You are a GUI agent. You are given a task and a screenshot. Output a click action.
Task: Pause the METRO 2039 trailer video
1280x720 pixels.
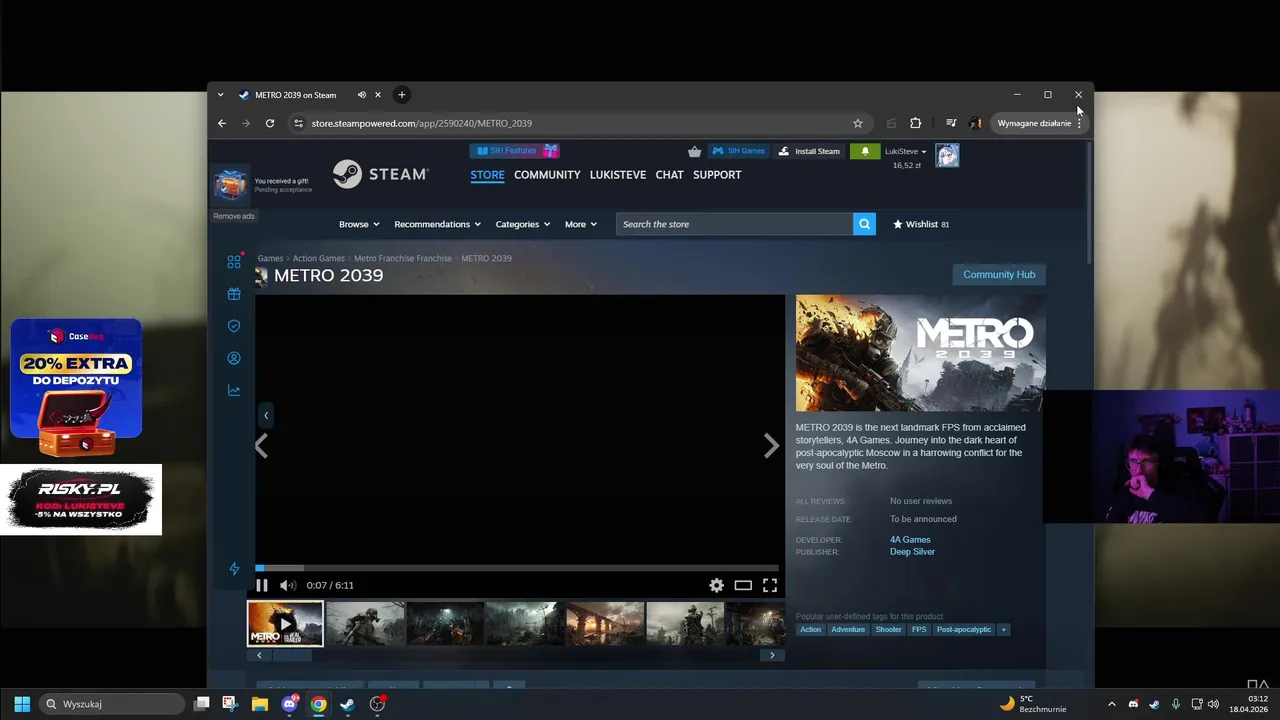point(262,585)
